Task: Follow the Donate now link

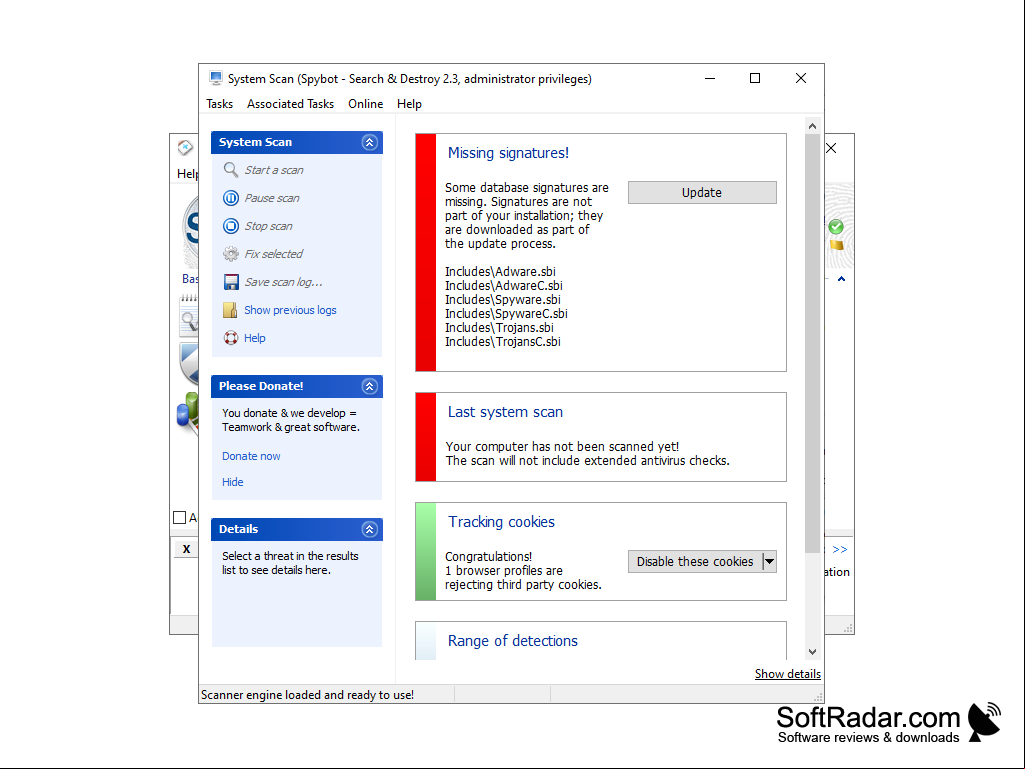Action: coord(251,456)
